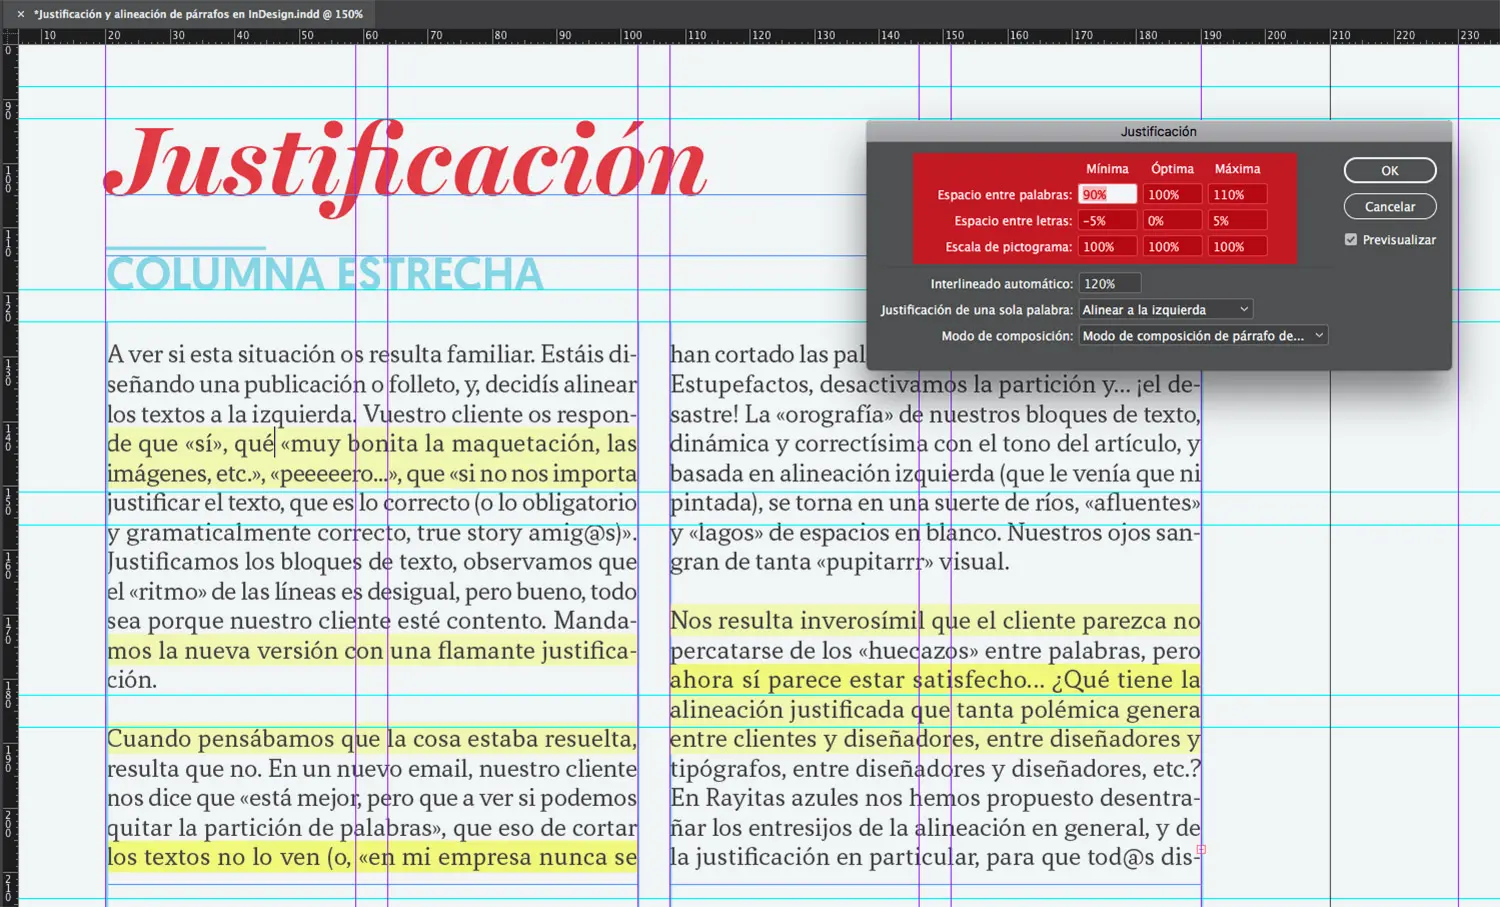Click OK in Justificación dialog
This screenshot has width=1500, height=907.
pyautogui.click(x=1390, y=171)
